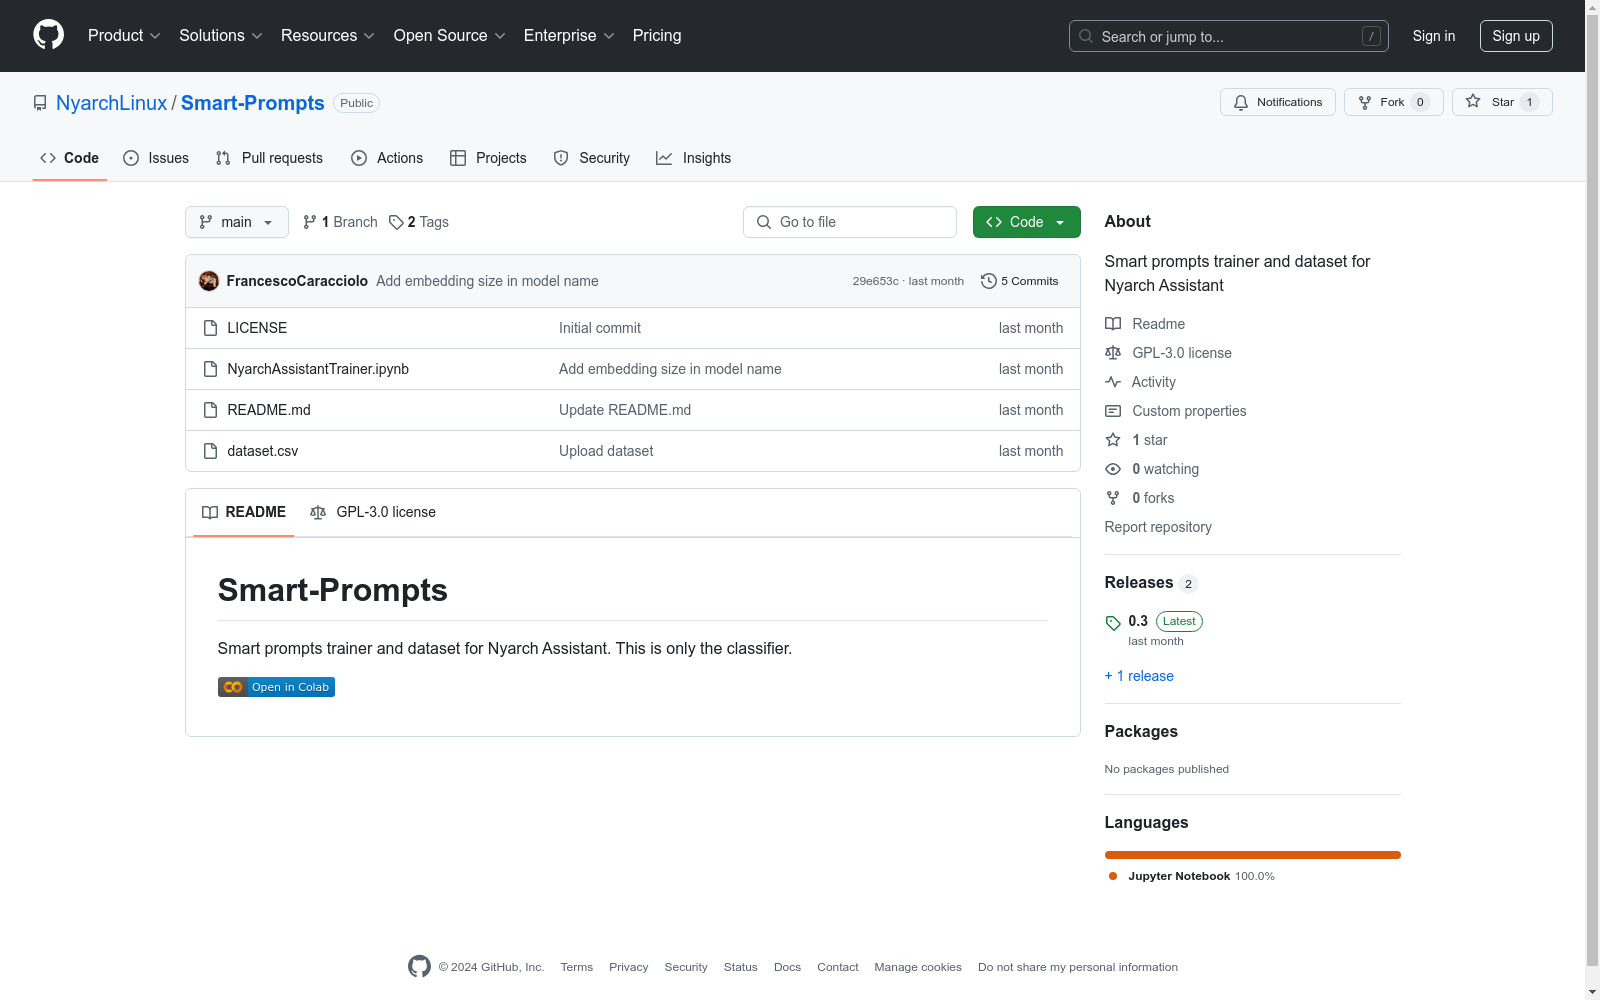Go to the Actions tab
This screenshot has width=1600, height=1000.
[x=387, y=158]
